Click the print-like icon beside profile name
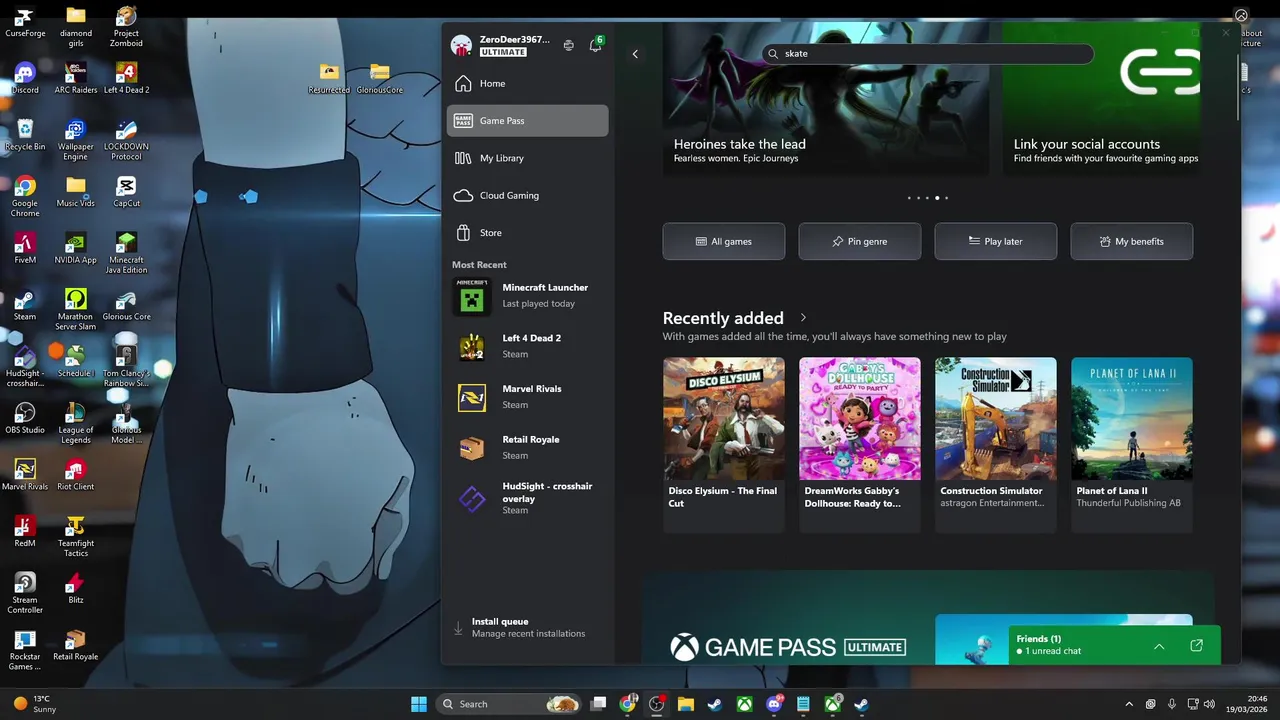Image resolution: width=1280 pixels, height=720 pixels. click(568, 45)
